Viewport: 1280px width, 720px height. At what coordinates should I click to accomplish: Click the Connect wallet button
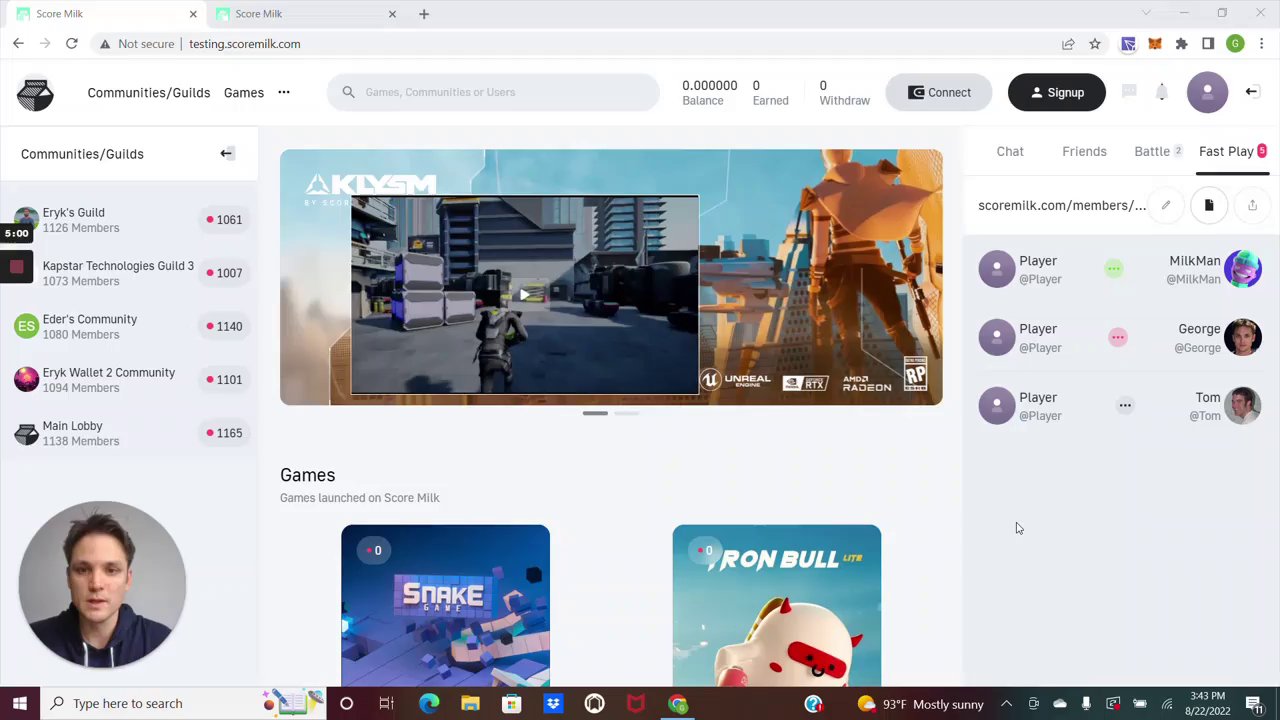tap(939, 92)
